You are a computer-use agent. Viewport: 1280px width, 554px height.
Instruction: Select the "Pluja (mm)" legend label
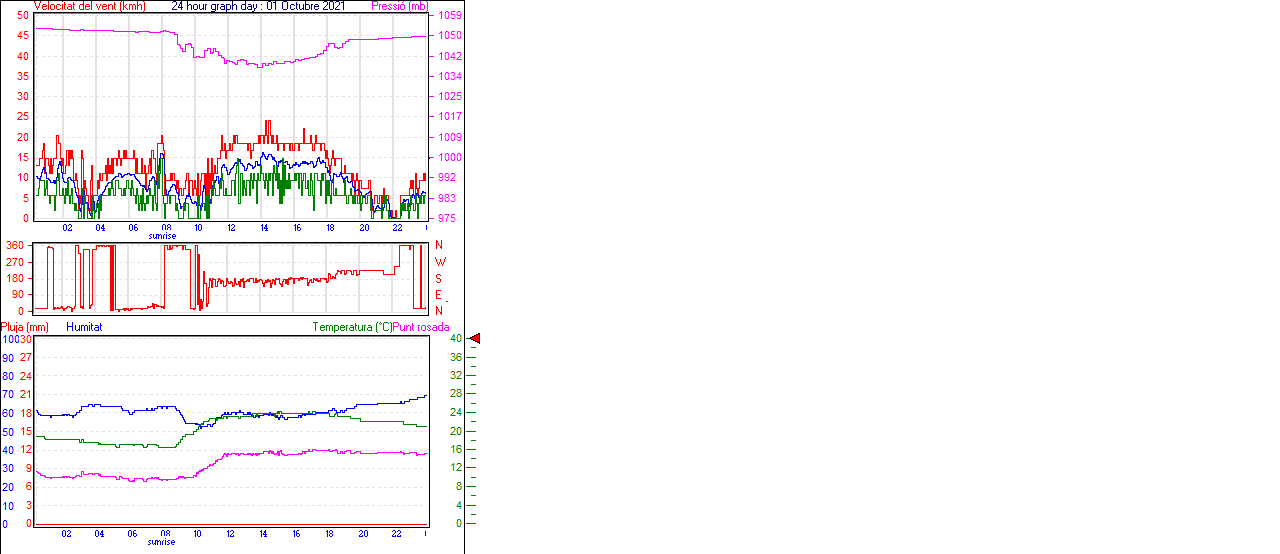(25, 327)
